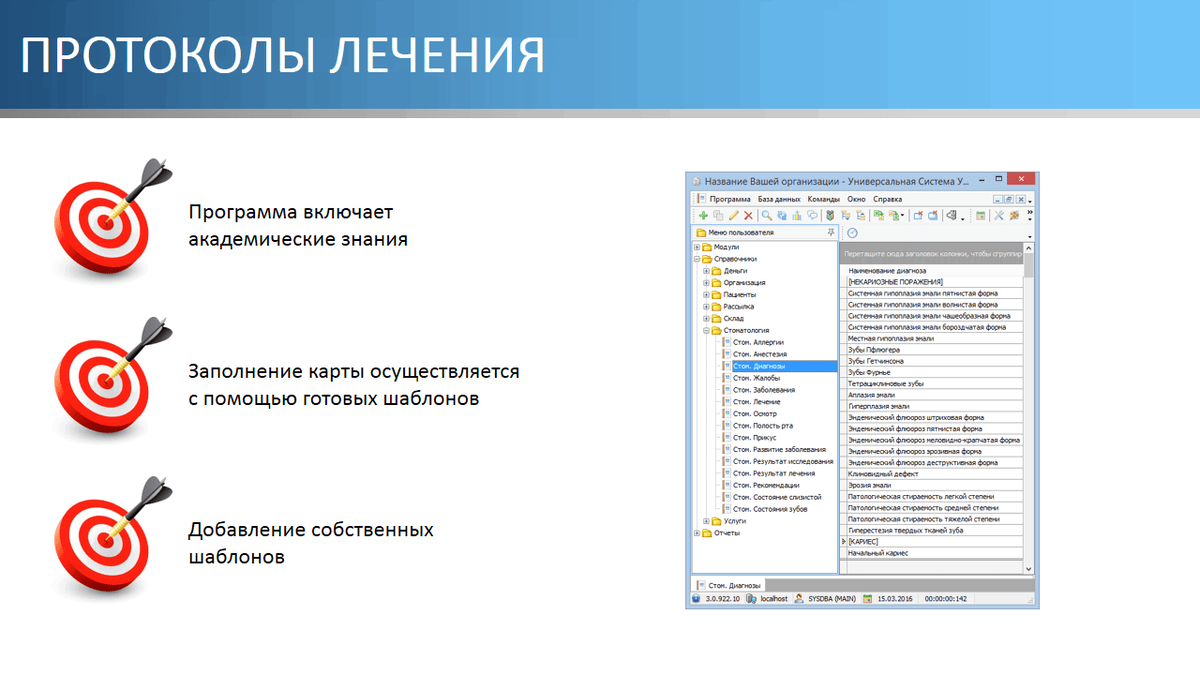The width and height of the screenshot is (1200, 675).
Task: Select the Стом. Диагнозы tab at the bottom
Action: 730,583
